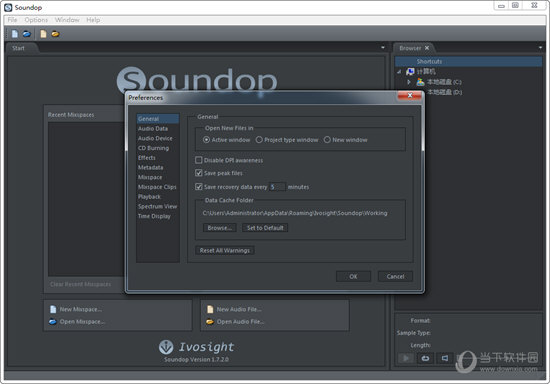Click the recovery minutes input field
Screen dimensions: 550x384
pos(277,187)
